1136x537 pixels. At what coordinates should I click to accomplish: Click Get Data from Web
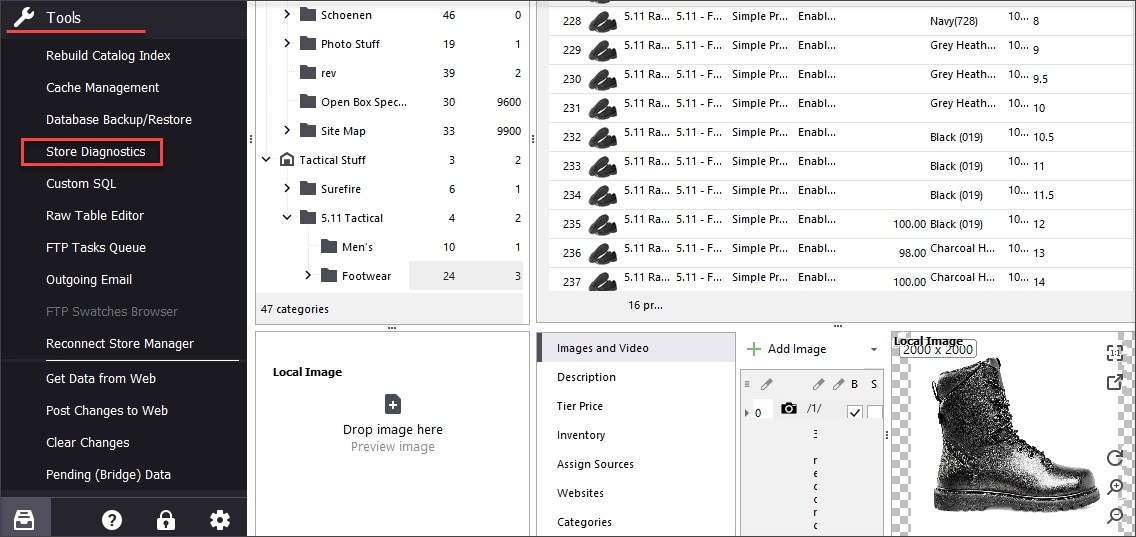point(101,378)
